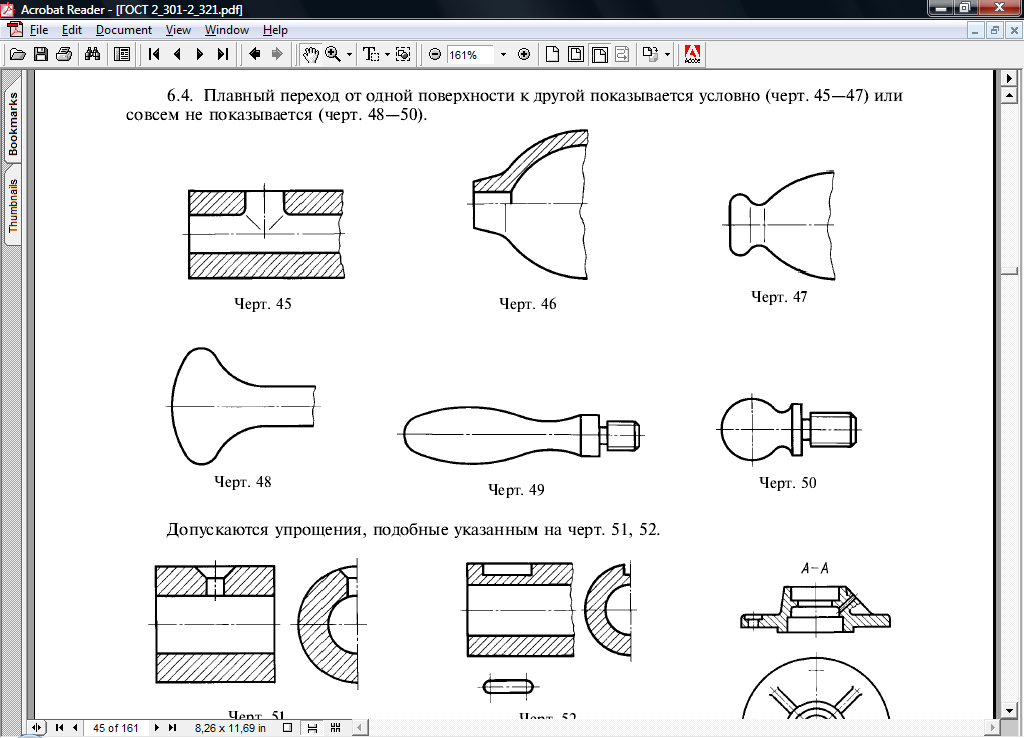Screen dimensions: 1024x738
Task: Click the '45 of 161' page field
Action: [116, 728]
